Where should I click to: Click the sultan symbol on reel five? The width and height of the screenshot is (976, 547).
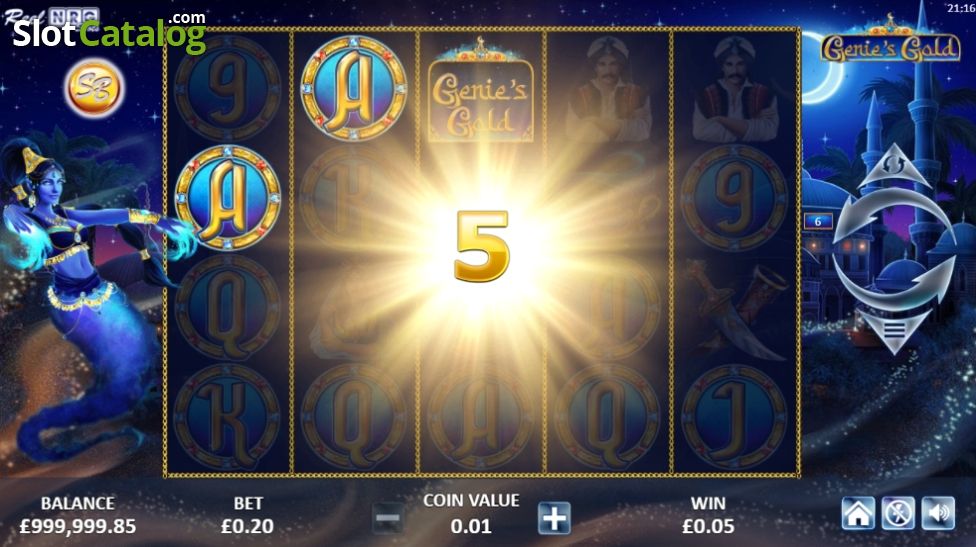tap(734, 89)
